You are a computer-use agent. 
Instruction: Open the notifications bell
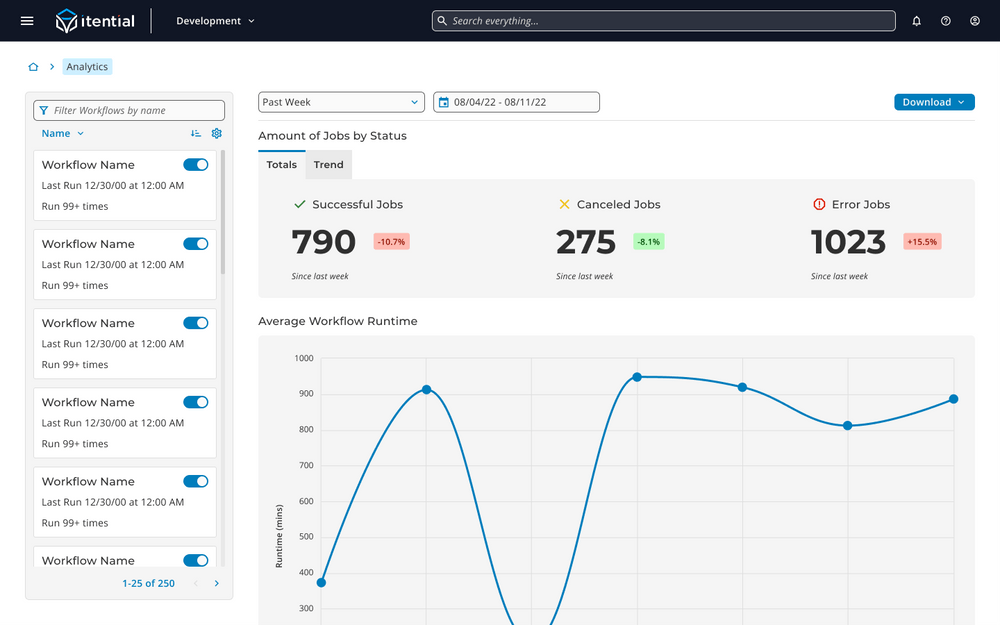[916, 21]
